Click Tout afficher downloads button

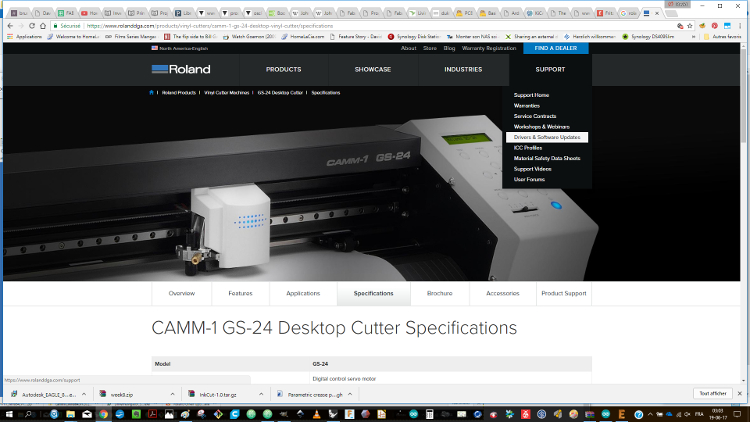point(713,393)
